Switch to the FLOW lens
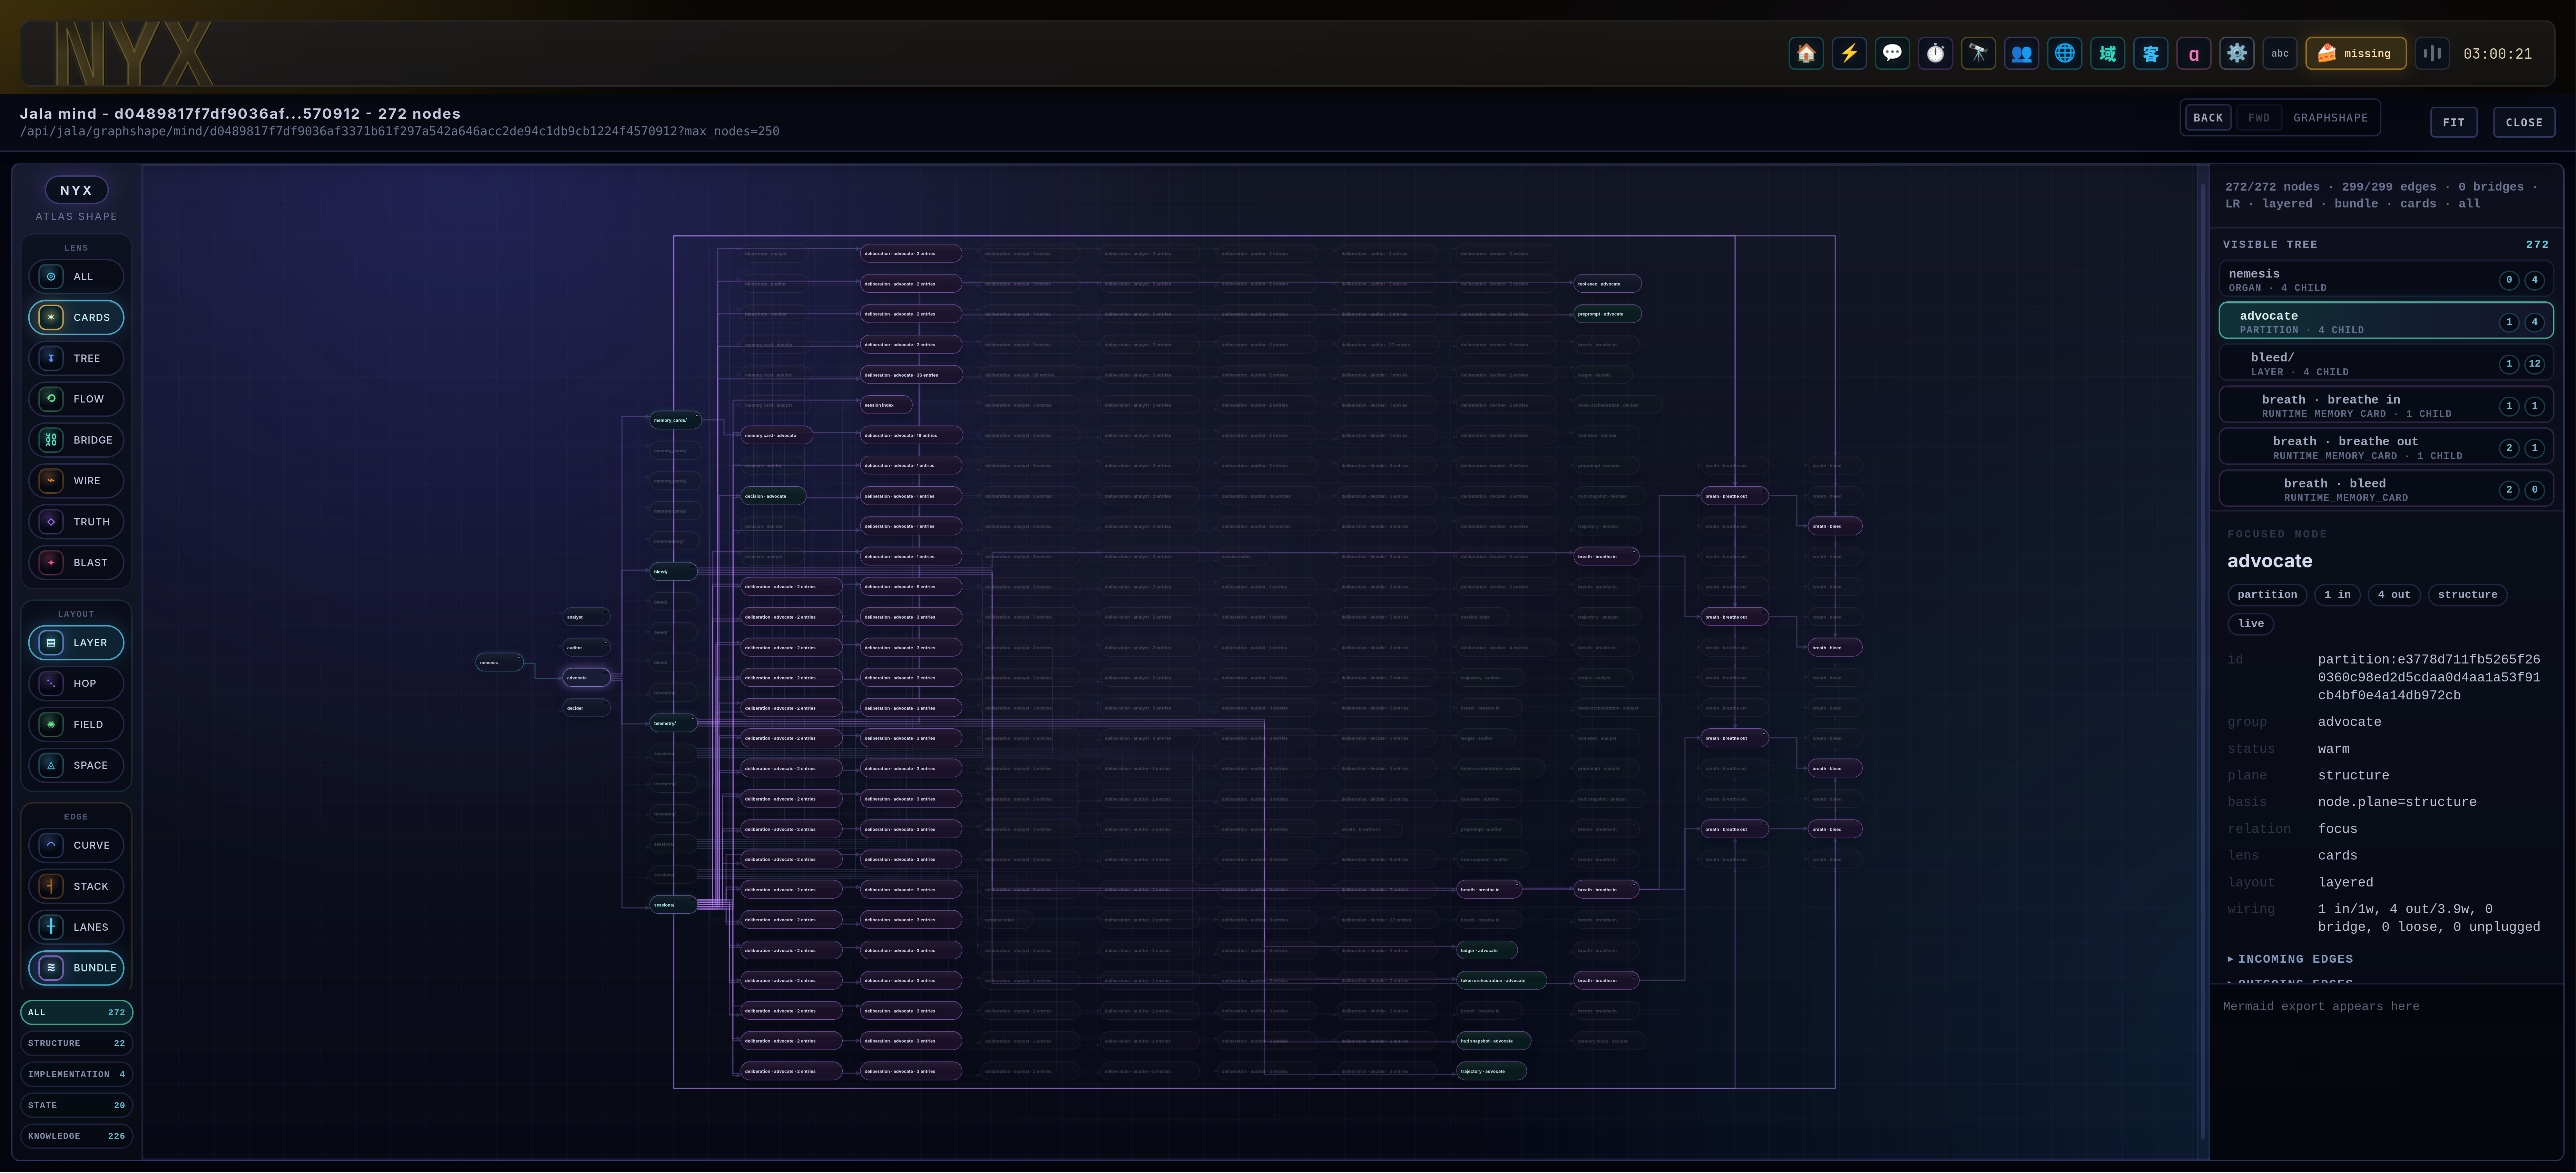Image resolution: width=2576 pixels, height=1173 pixels. pos(76,399)
